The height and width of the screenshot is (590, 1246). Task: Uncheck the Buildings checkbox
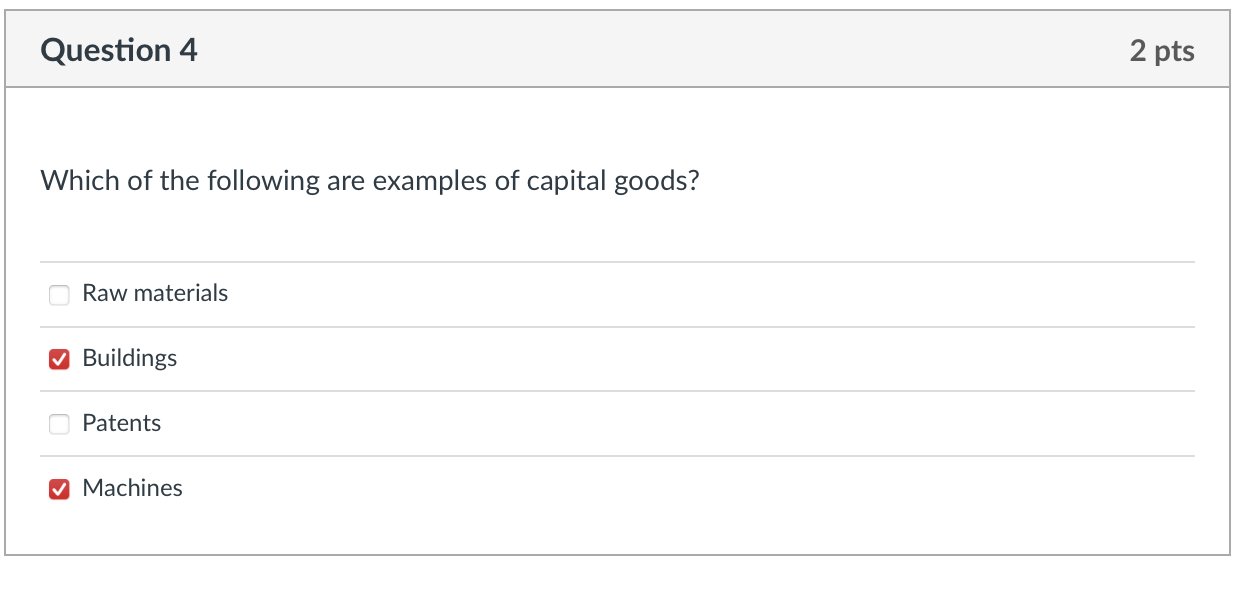[59, 360]
